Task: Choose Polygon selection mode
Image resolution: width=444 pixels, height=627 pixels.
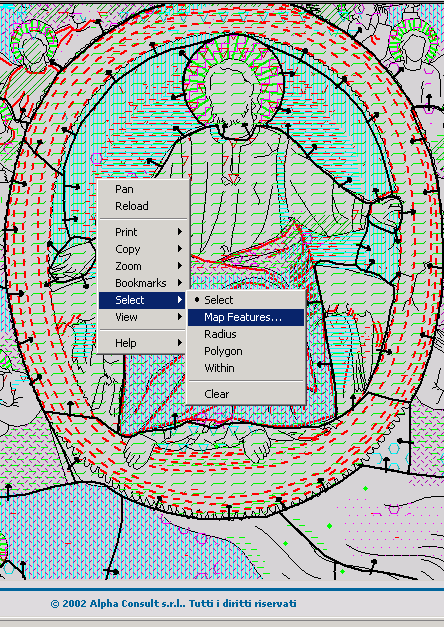Action: [x=246, y=351]
